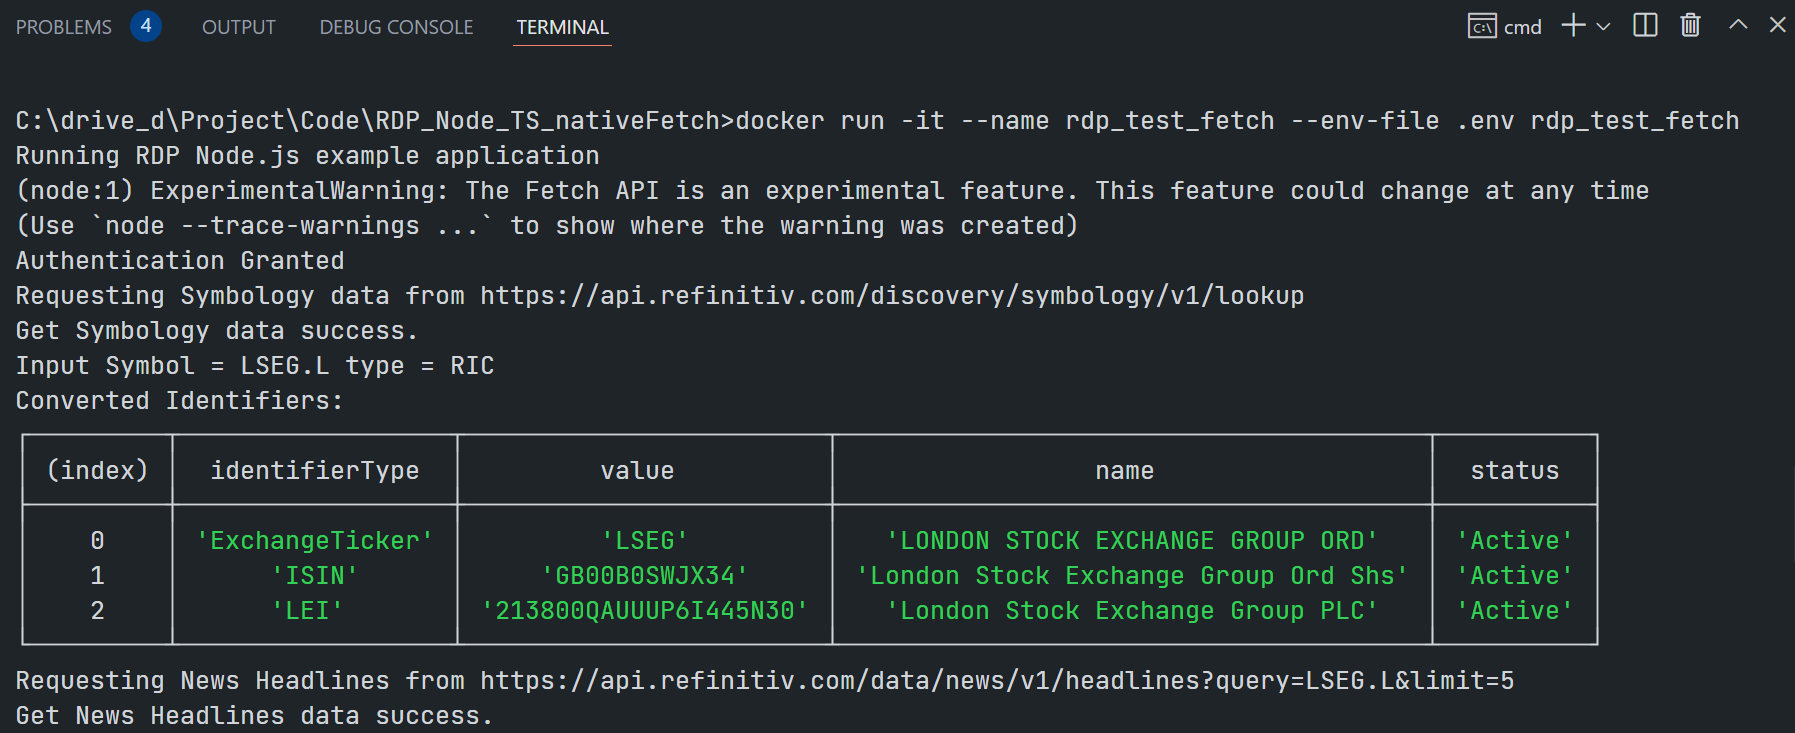The image size is (1795, 733).
Task: Click index 0 in the table
Action: coord(97,541)
